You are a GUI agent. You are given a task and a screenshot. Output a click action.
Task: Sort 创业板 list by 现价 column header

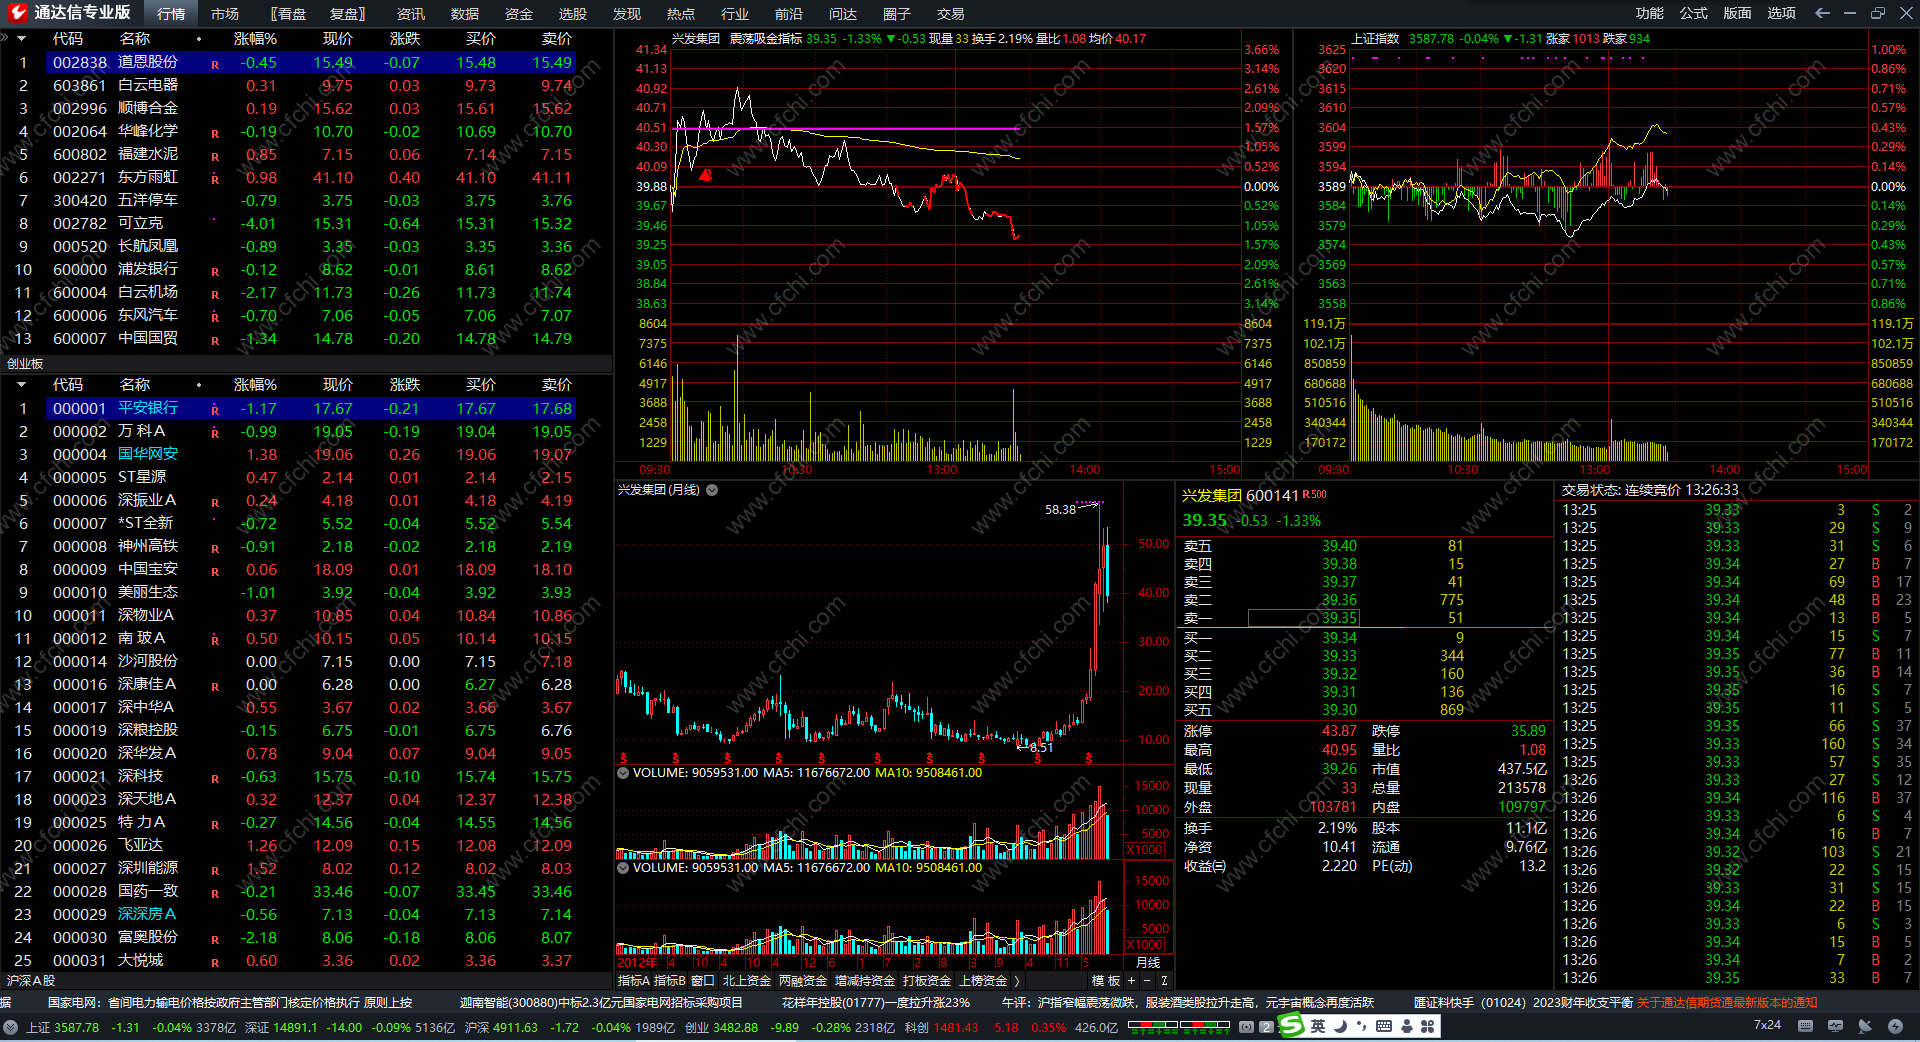338,384
